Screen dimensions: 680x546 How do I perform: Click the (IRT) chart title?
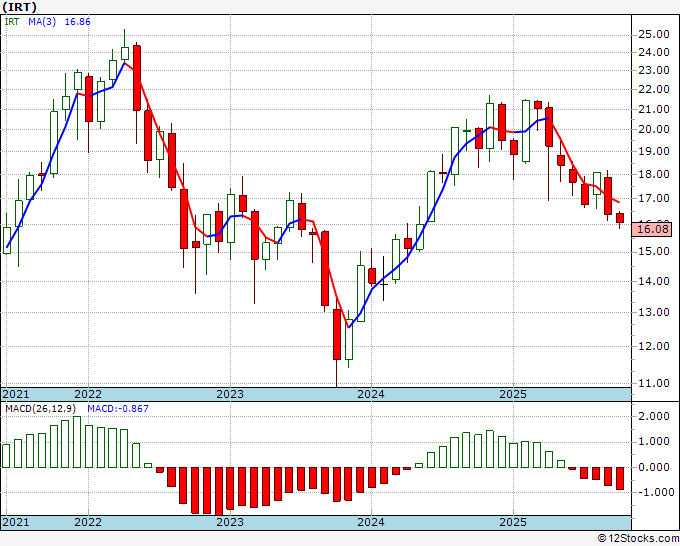[20, 7]
